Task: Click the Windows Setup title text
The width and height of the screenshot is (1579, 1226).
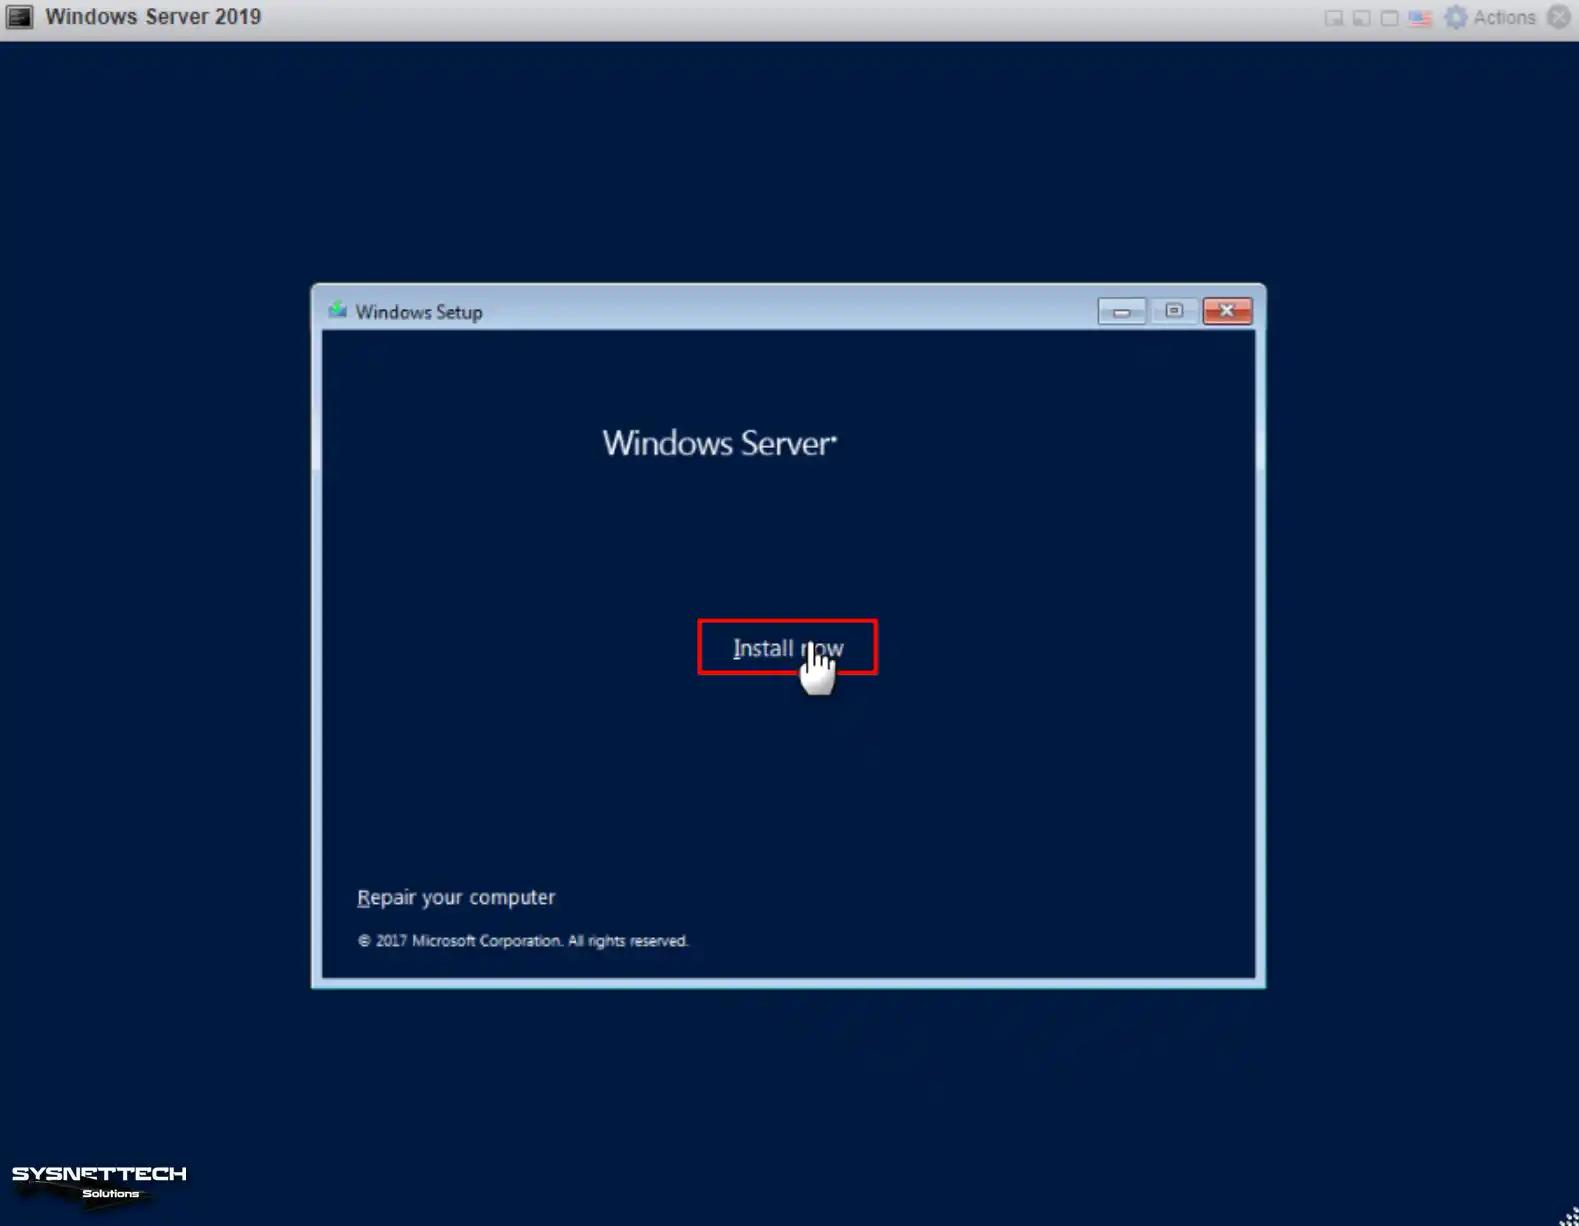Action: [x=419, y=312]
